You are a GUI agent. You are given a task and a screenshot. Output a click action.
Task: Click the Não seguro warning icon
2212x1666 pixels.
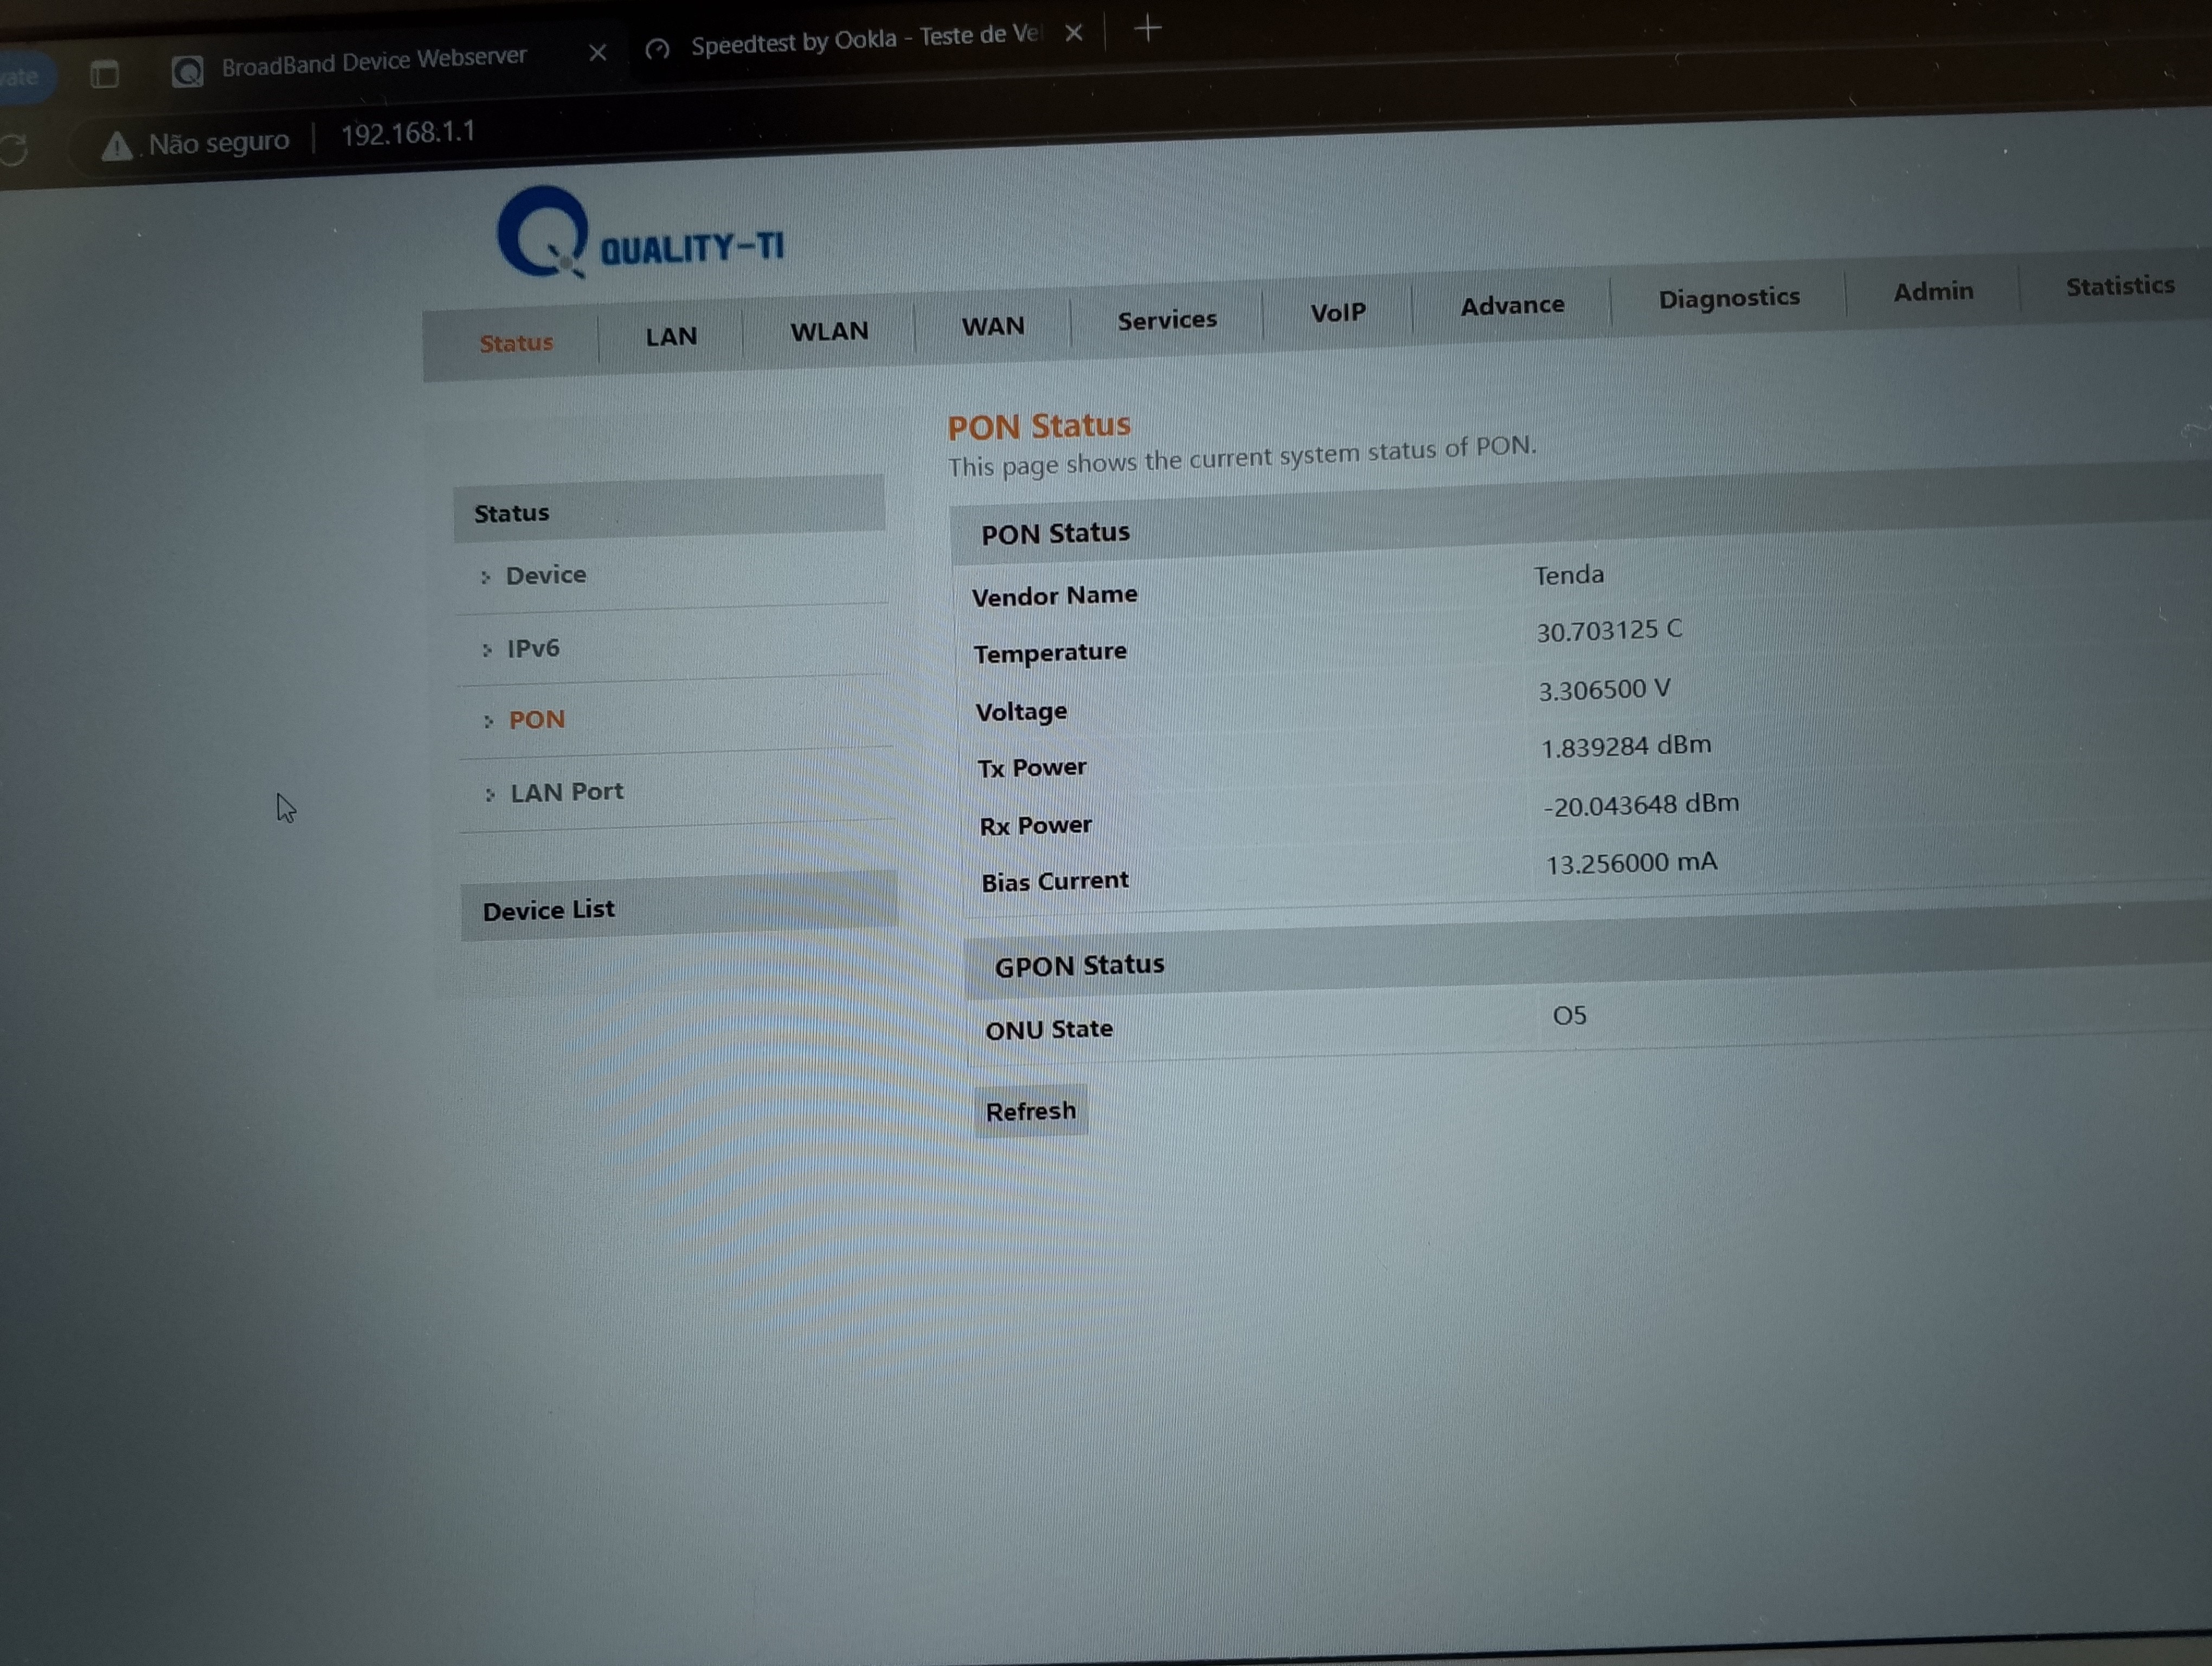[117, 147]
